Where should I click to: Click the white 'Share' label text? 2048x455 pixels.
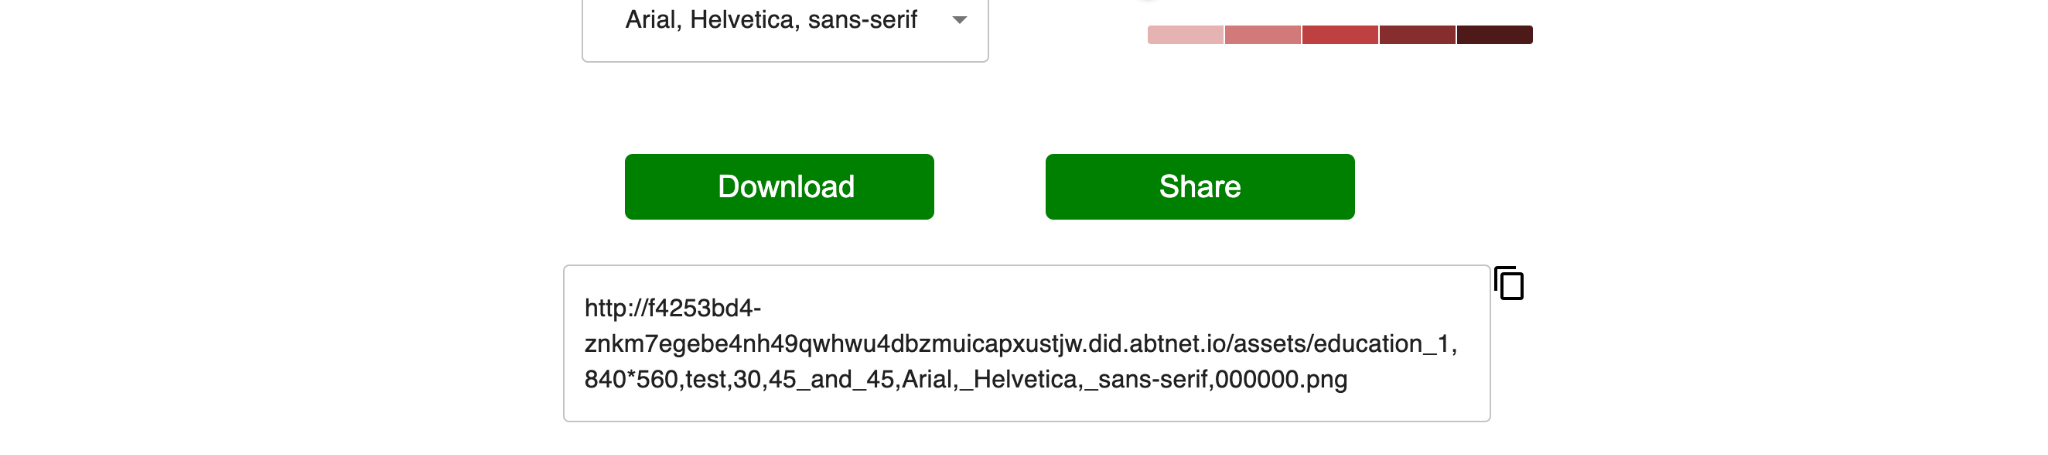click(1200, 187)
